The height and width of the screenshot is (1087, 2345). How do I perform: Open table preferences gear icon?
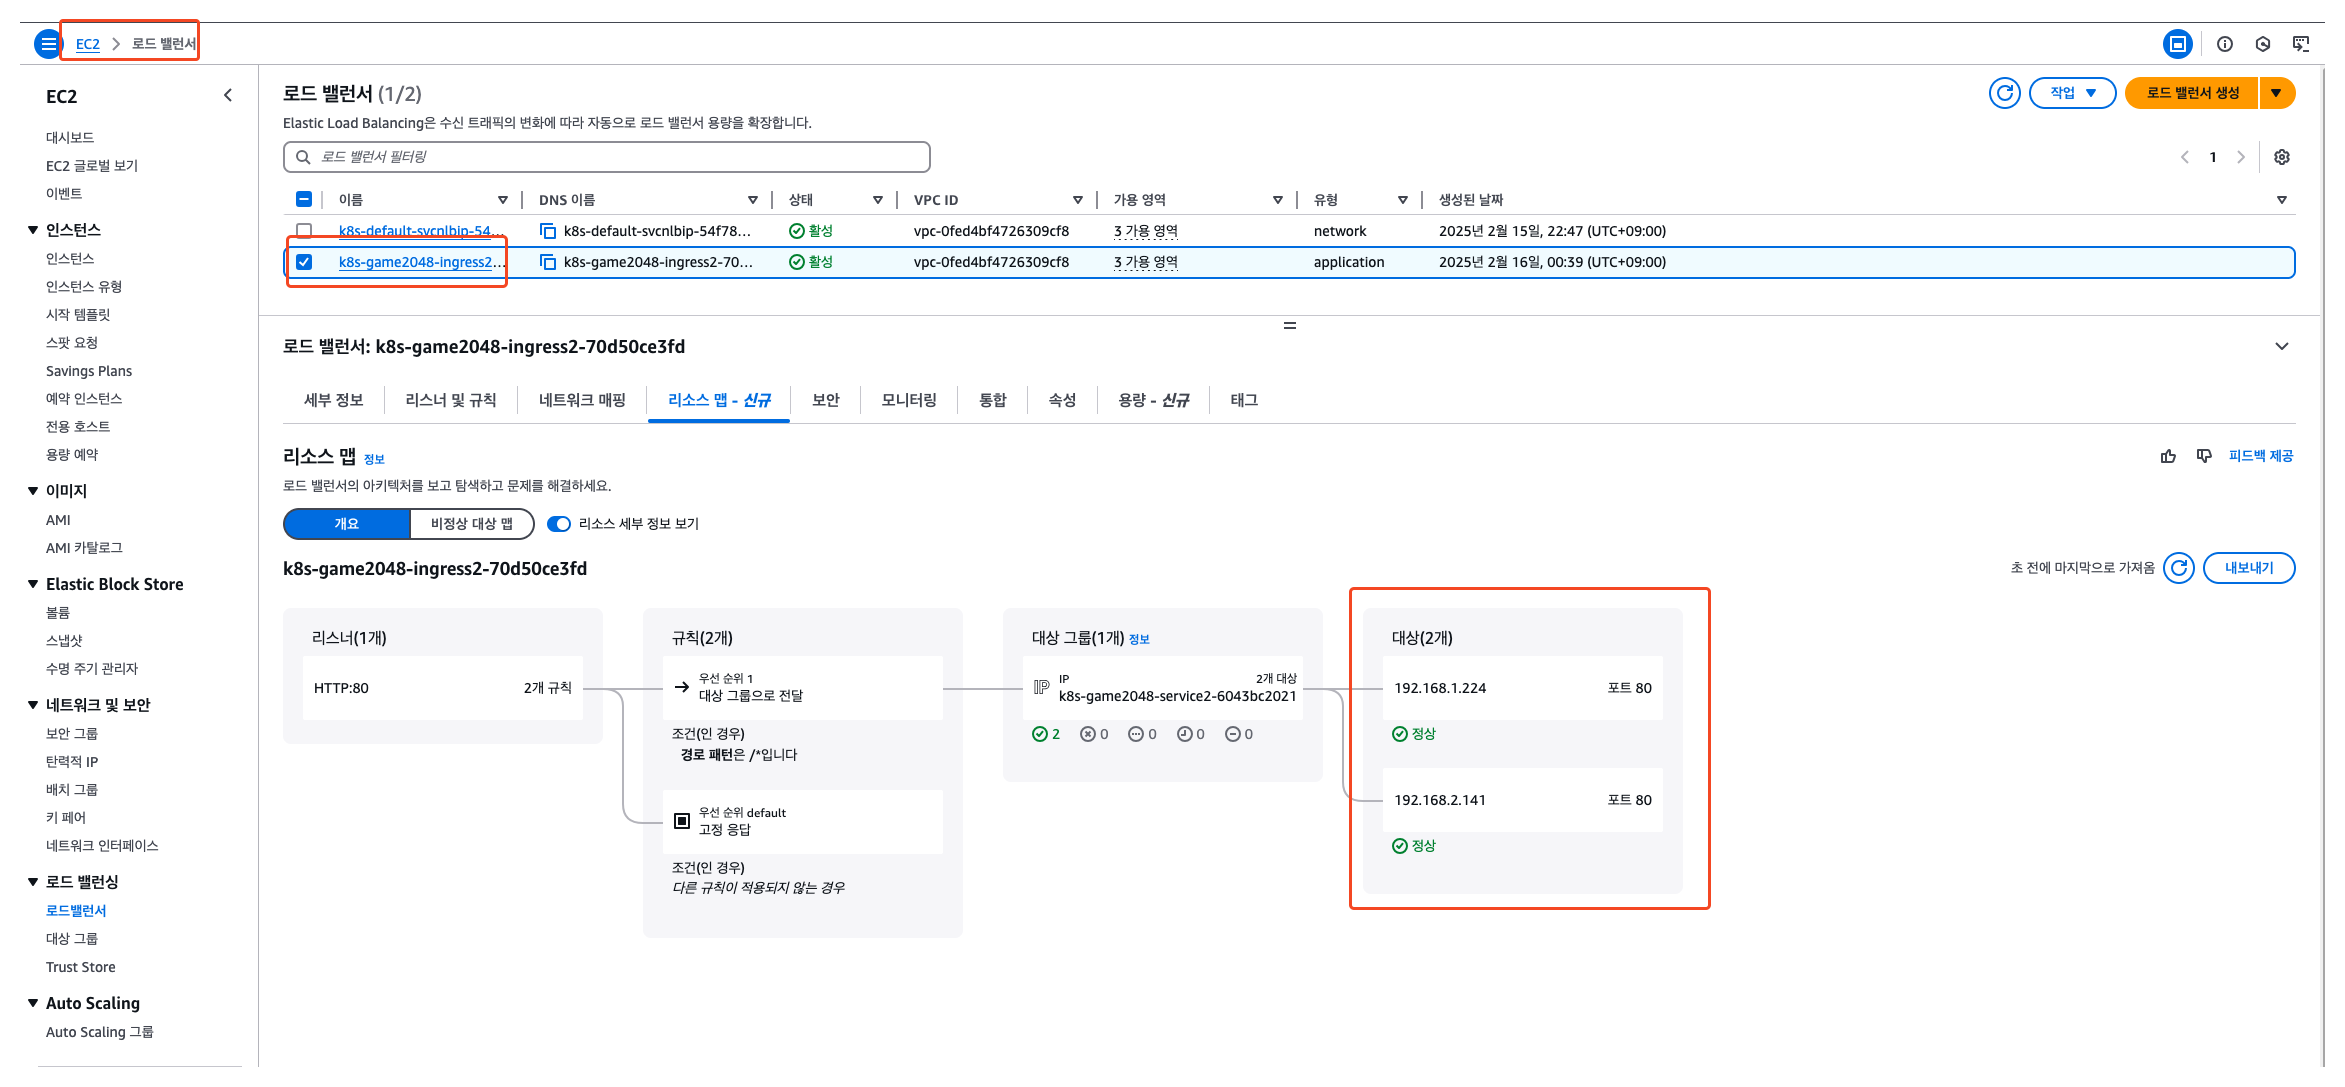(x=2281, y=157)
